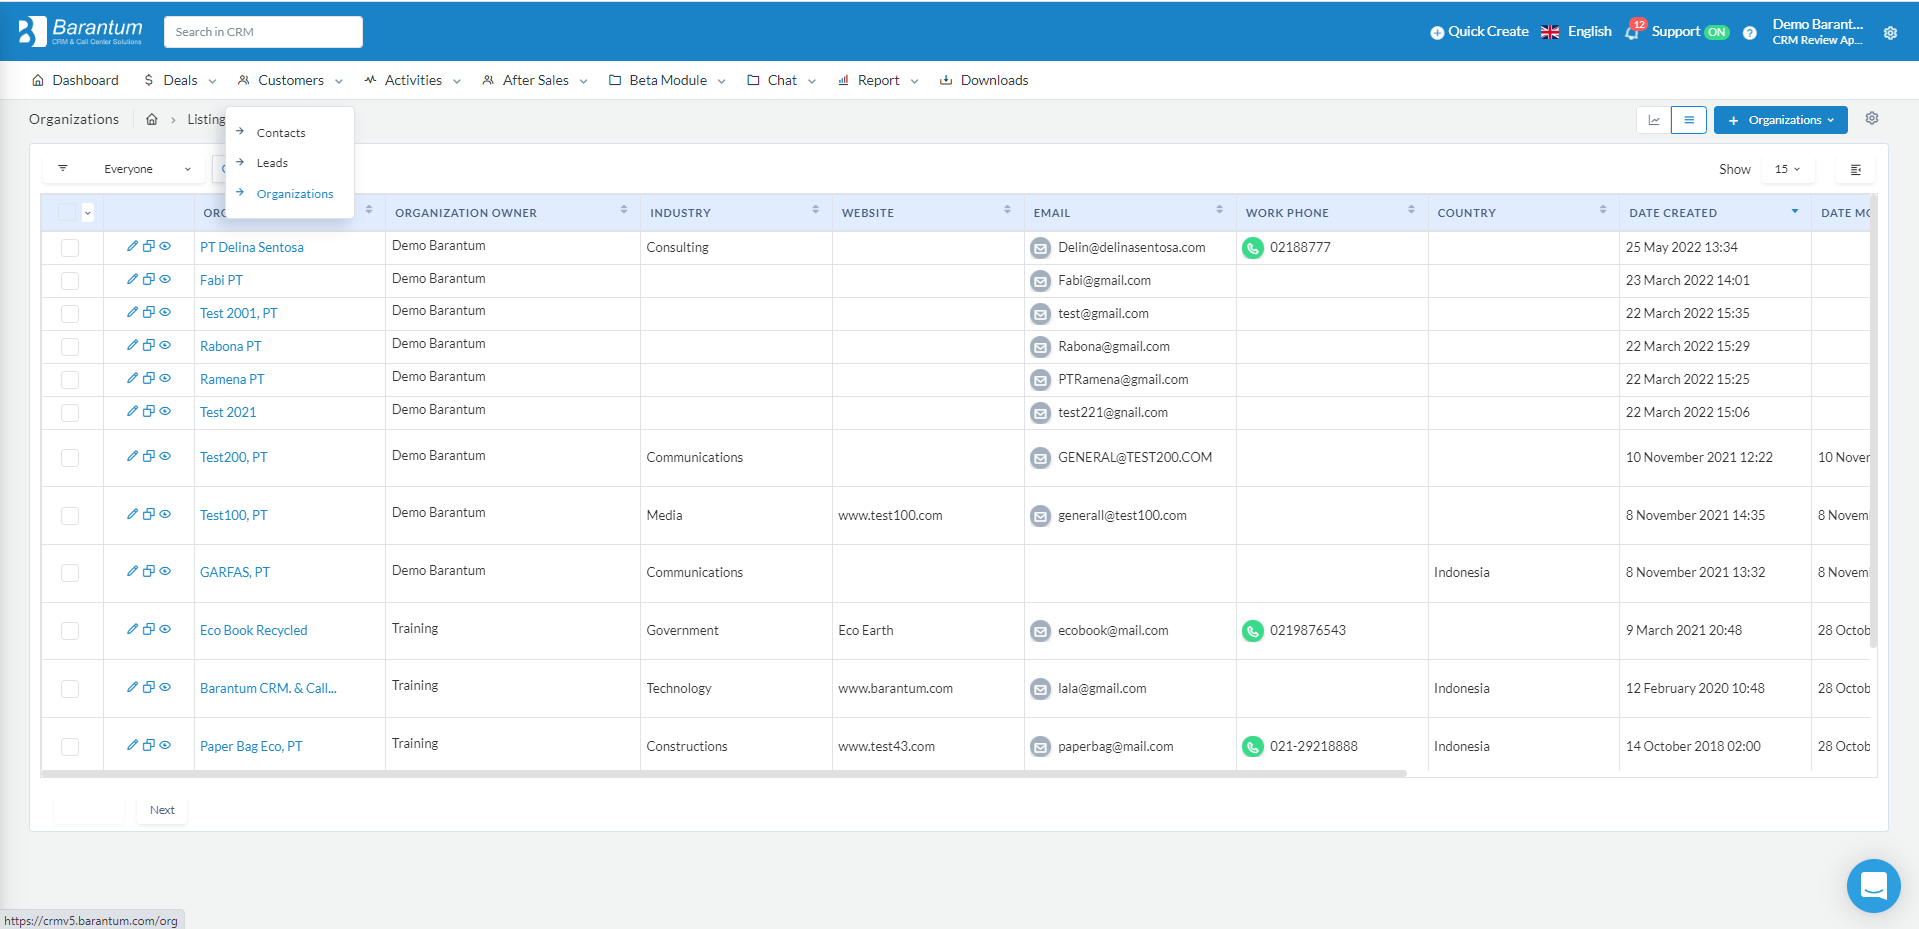This screenshot has width=1919, height=929.
Task: Edit Rabona PT pencil icon
Action: click(132, 345)
